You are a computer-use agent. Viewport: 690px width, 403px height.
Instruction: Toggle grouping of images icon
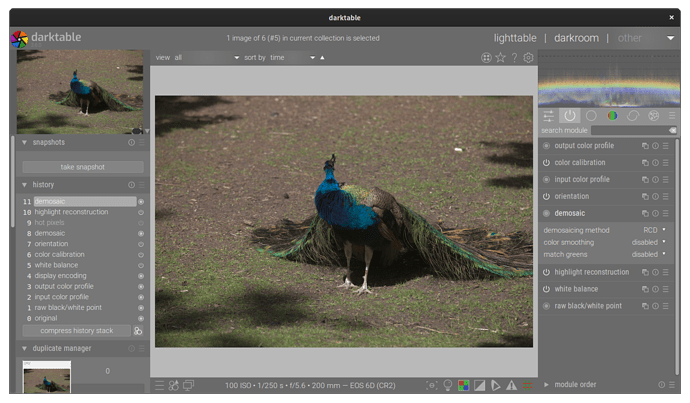point(486,58)
